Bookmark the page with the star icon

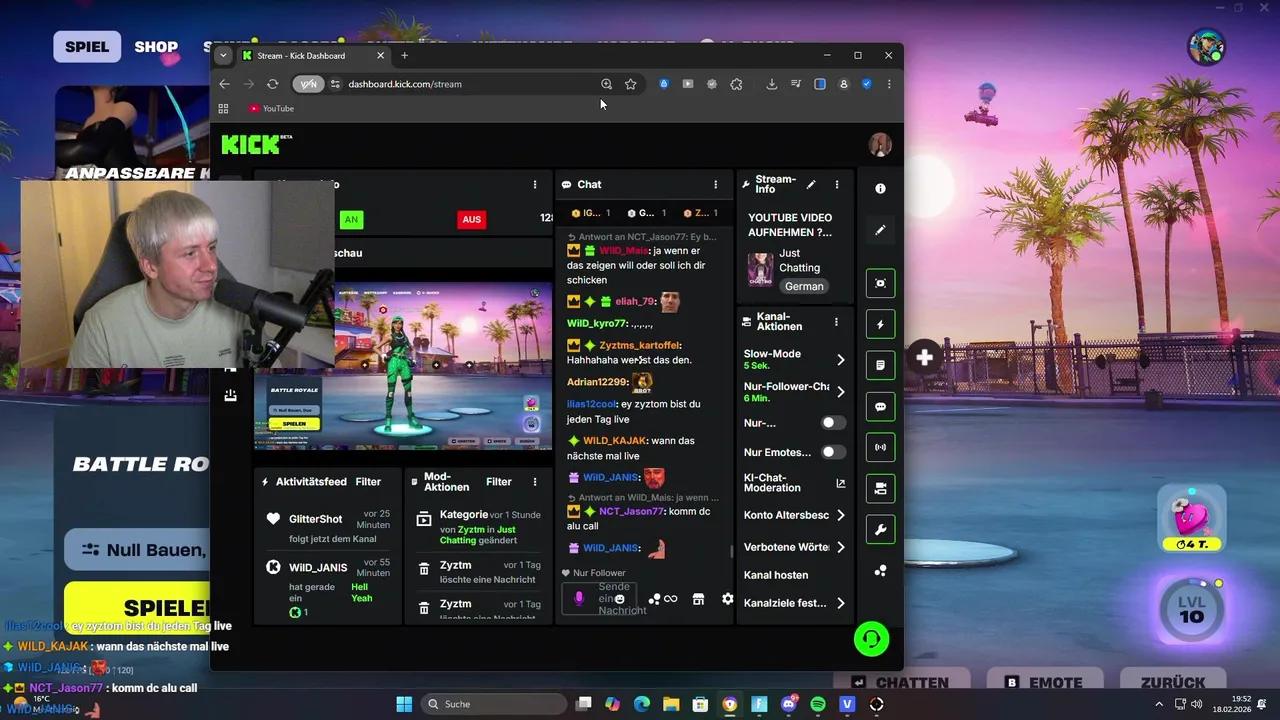(x=630, y=84)
